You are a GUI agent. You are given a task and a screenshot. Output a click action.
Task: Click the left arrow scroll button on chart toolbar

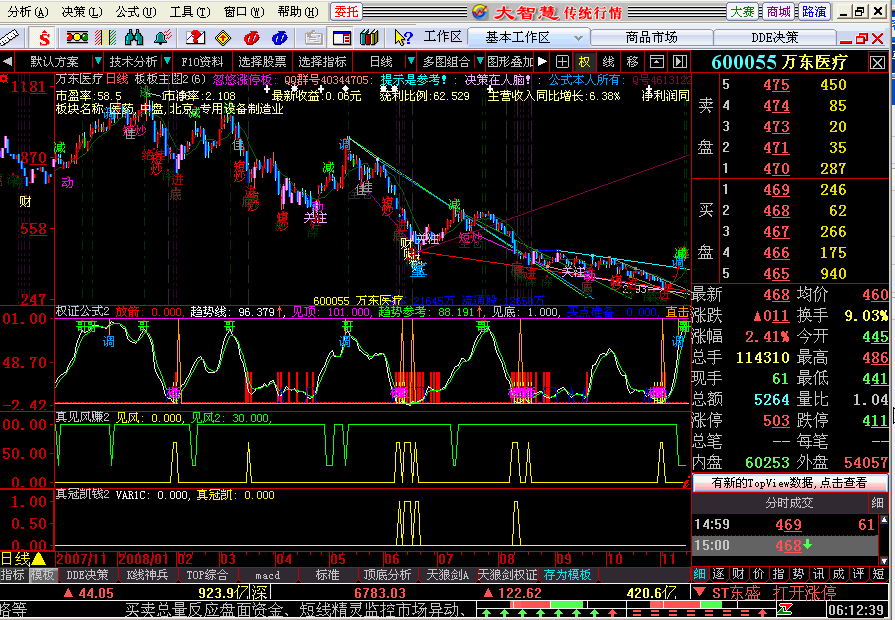click(7, 61)
